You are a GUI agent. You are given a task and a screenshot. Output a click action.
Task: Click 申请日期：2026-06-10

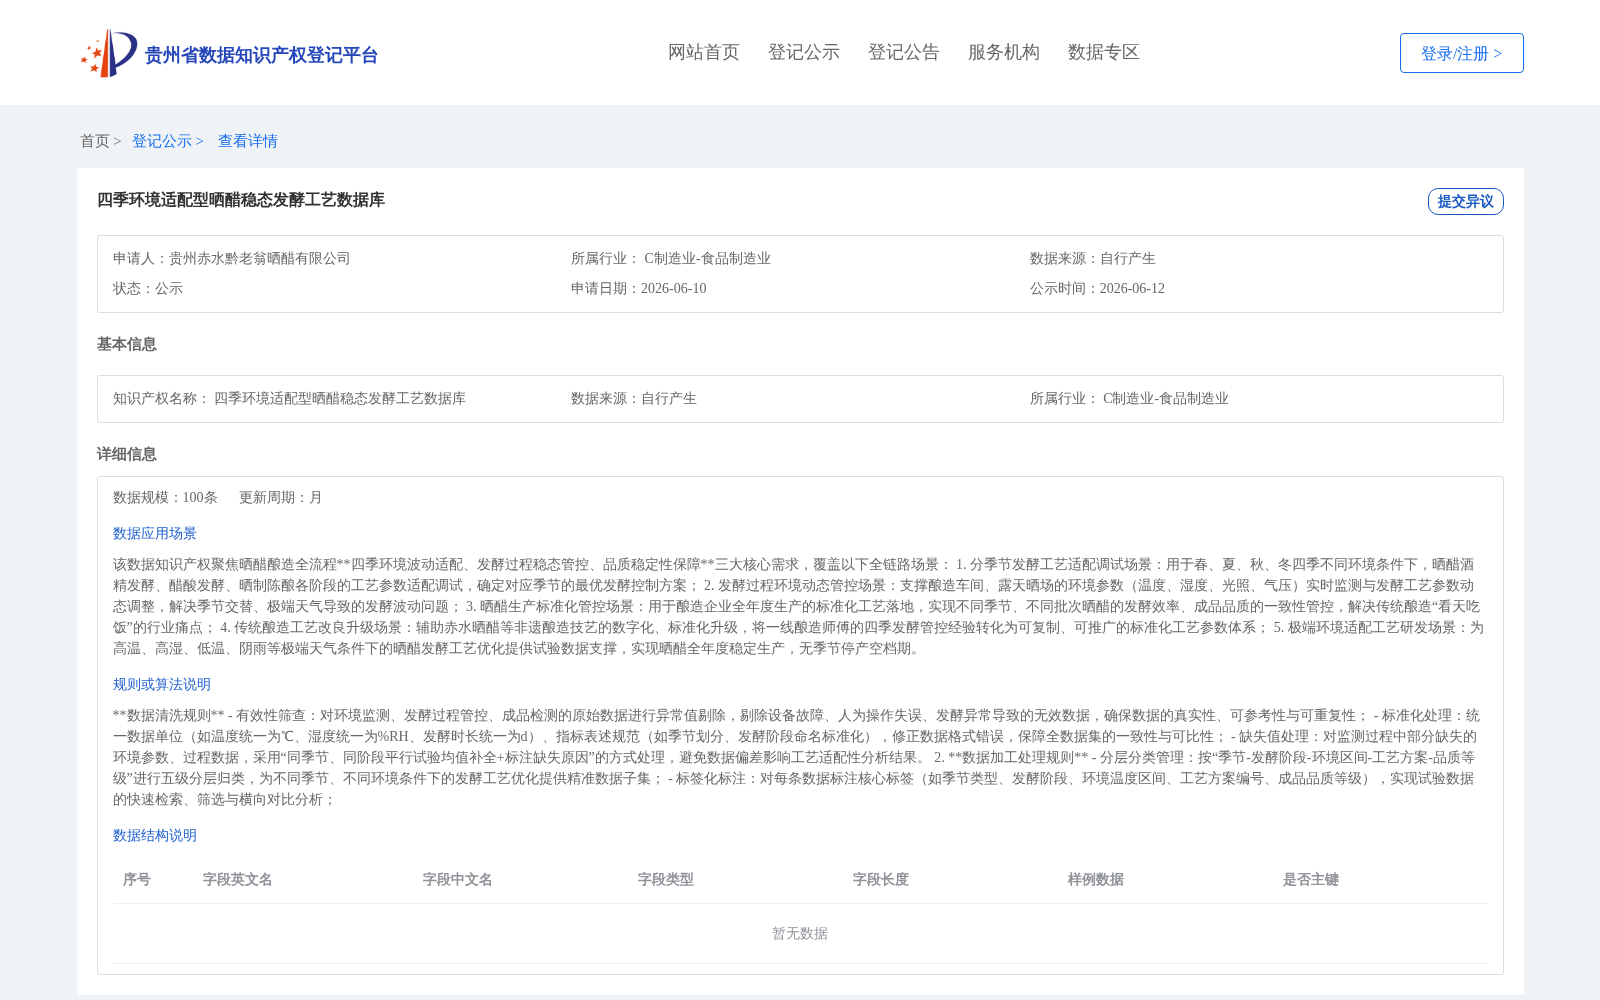pos(639,288)
